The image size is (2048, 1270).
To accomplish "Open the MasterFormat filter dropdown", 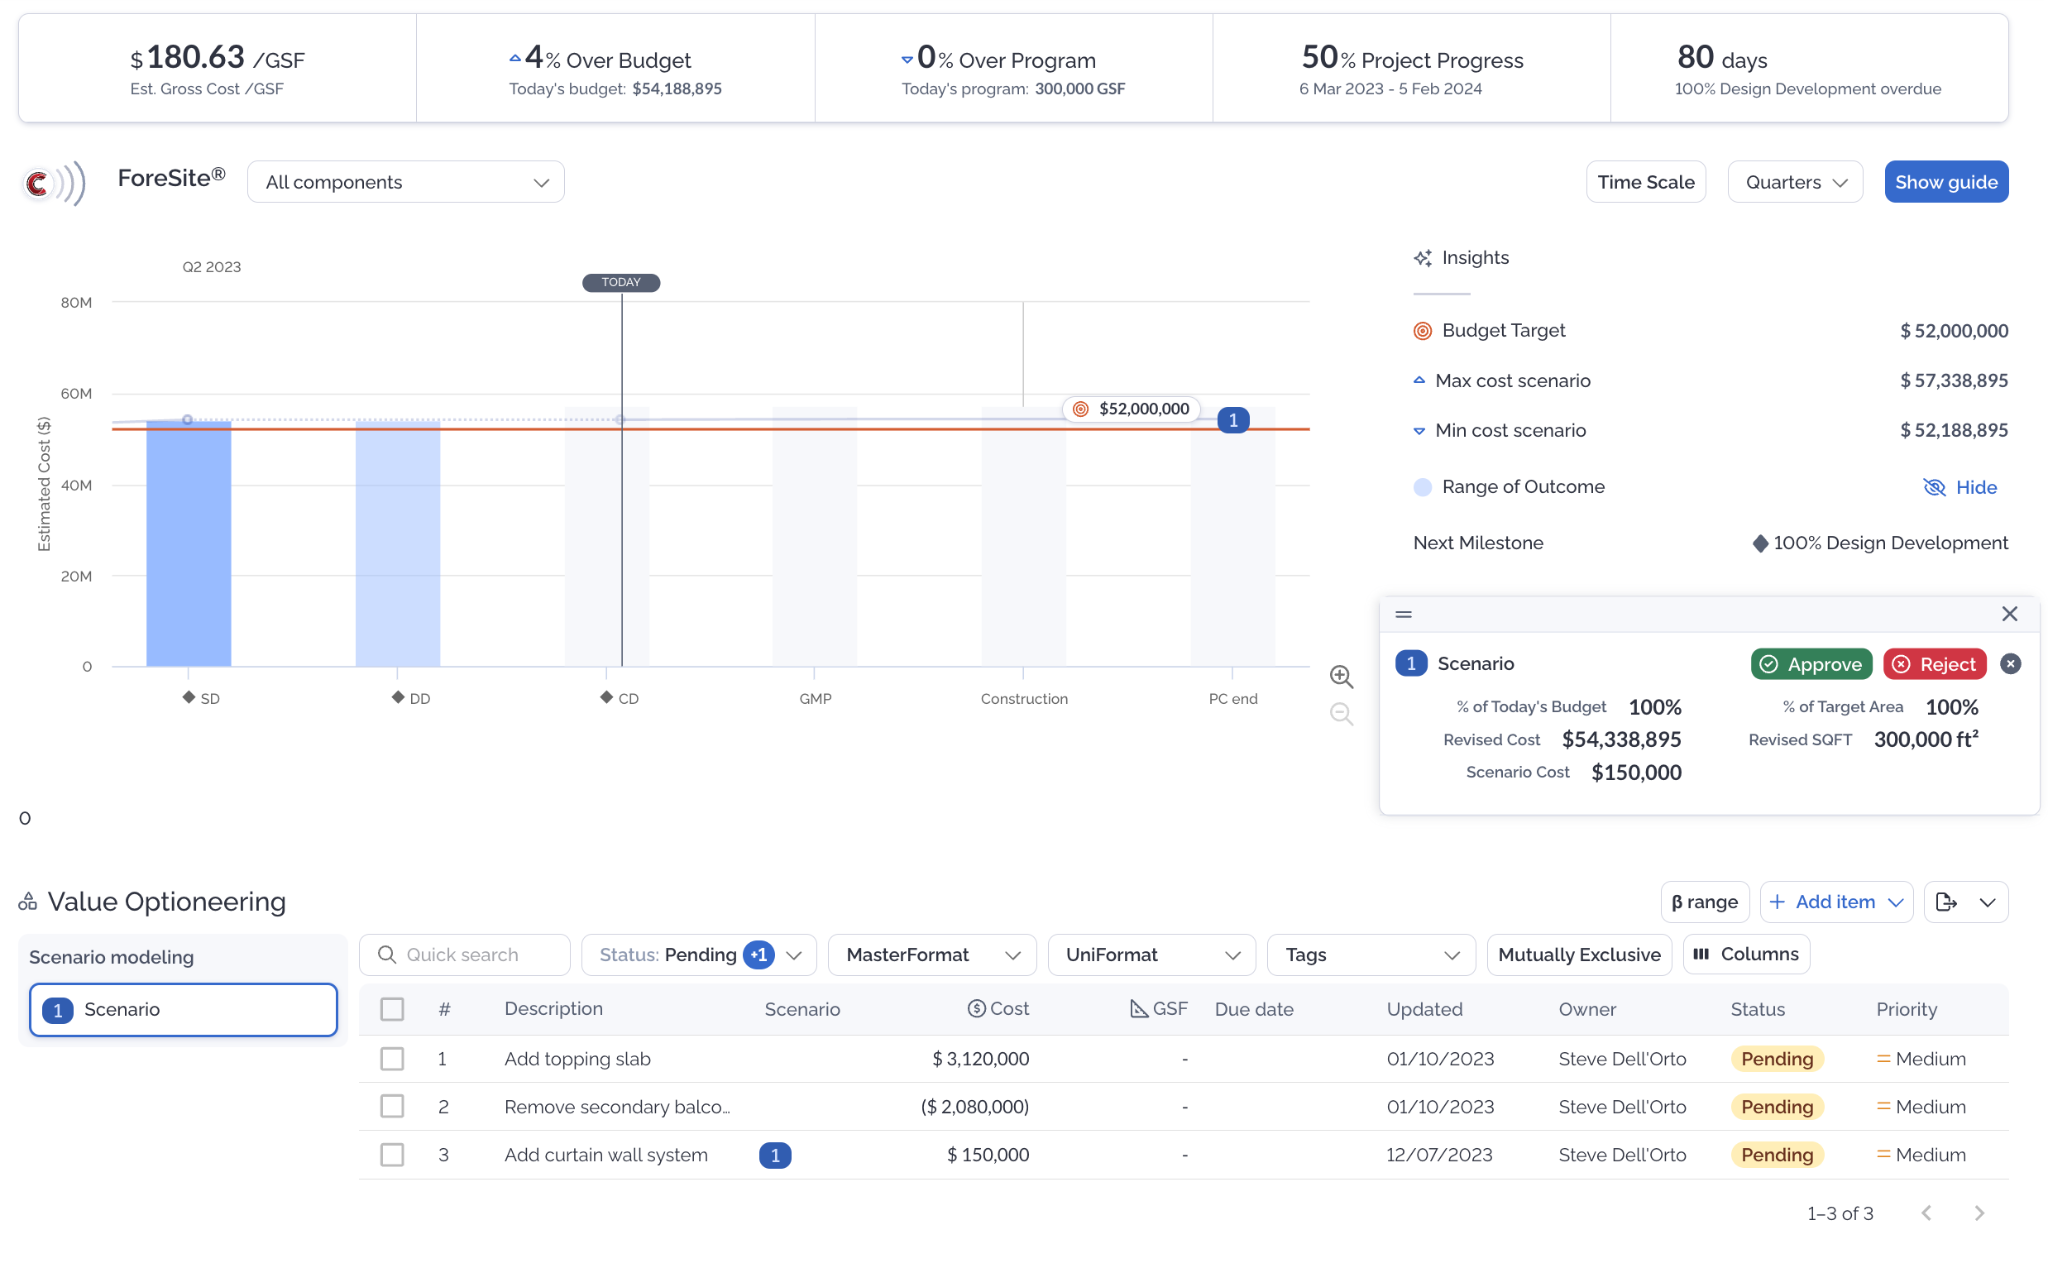I will tap(931, 955).
